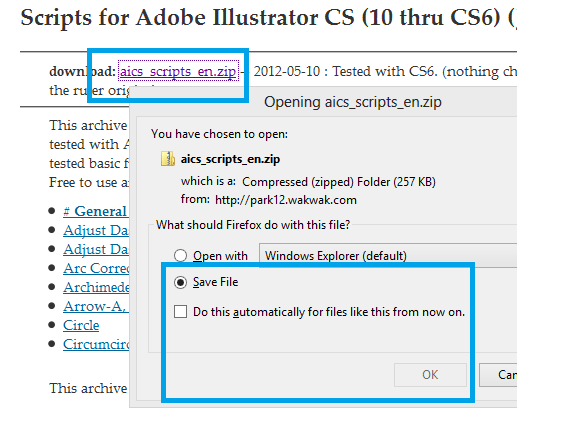
Task: Open the Windows Explorer (default) dropdown
Action: (388, 255)
